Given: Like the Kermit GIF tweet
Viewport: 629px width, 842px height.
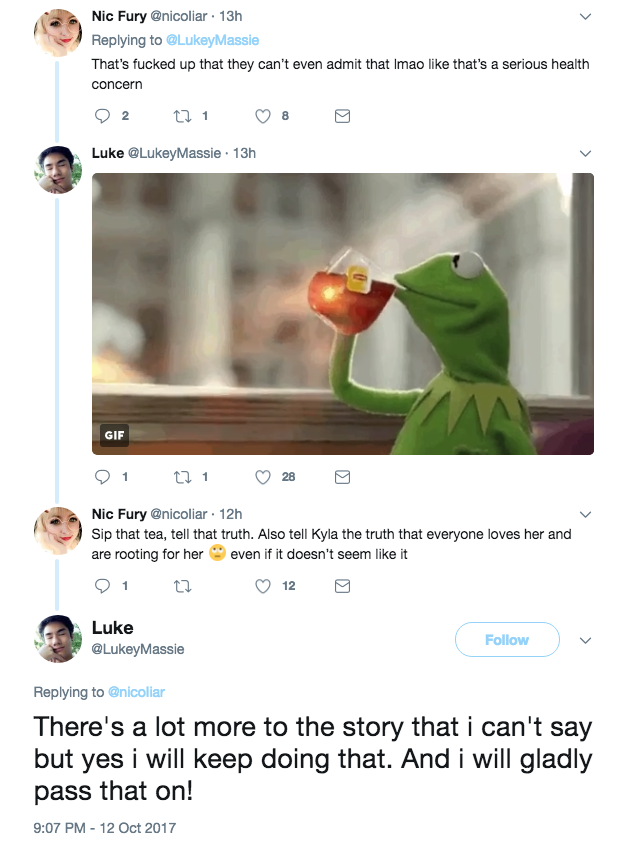Looking at the screenshot, I should 264,477.
